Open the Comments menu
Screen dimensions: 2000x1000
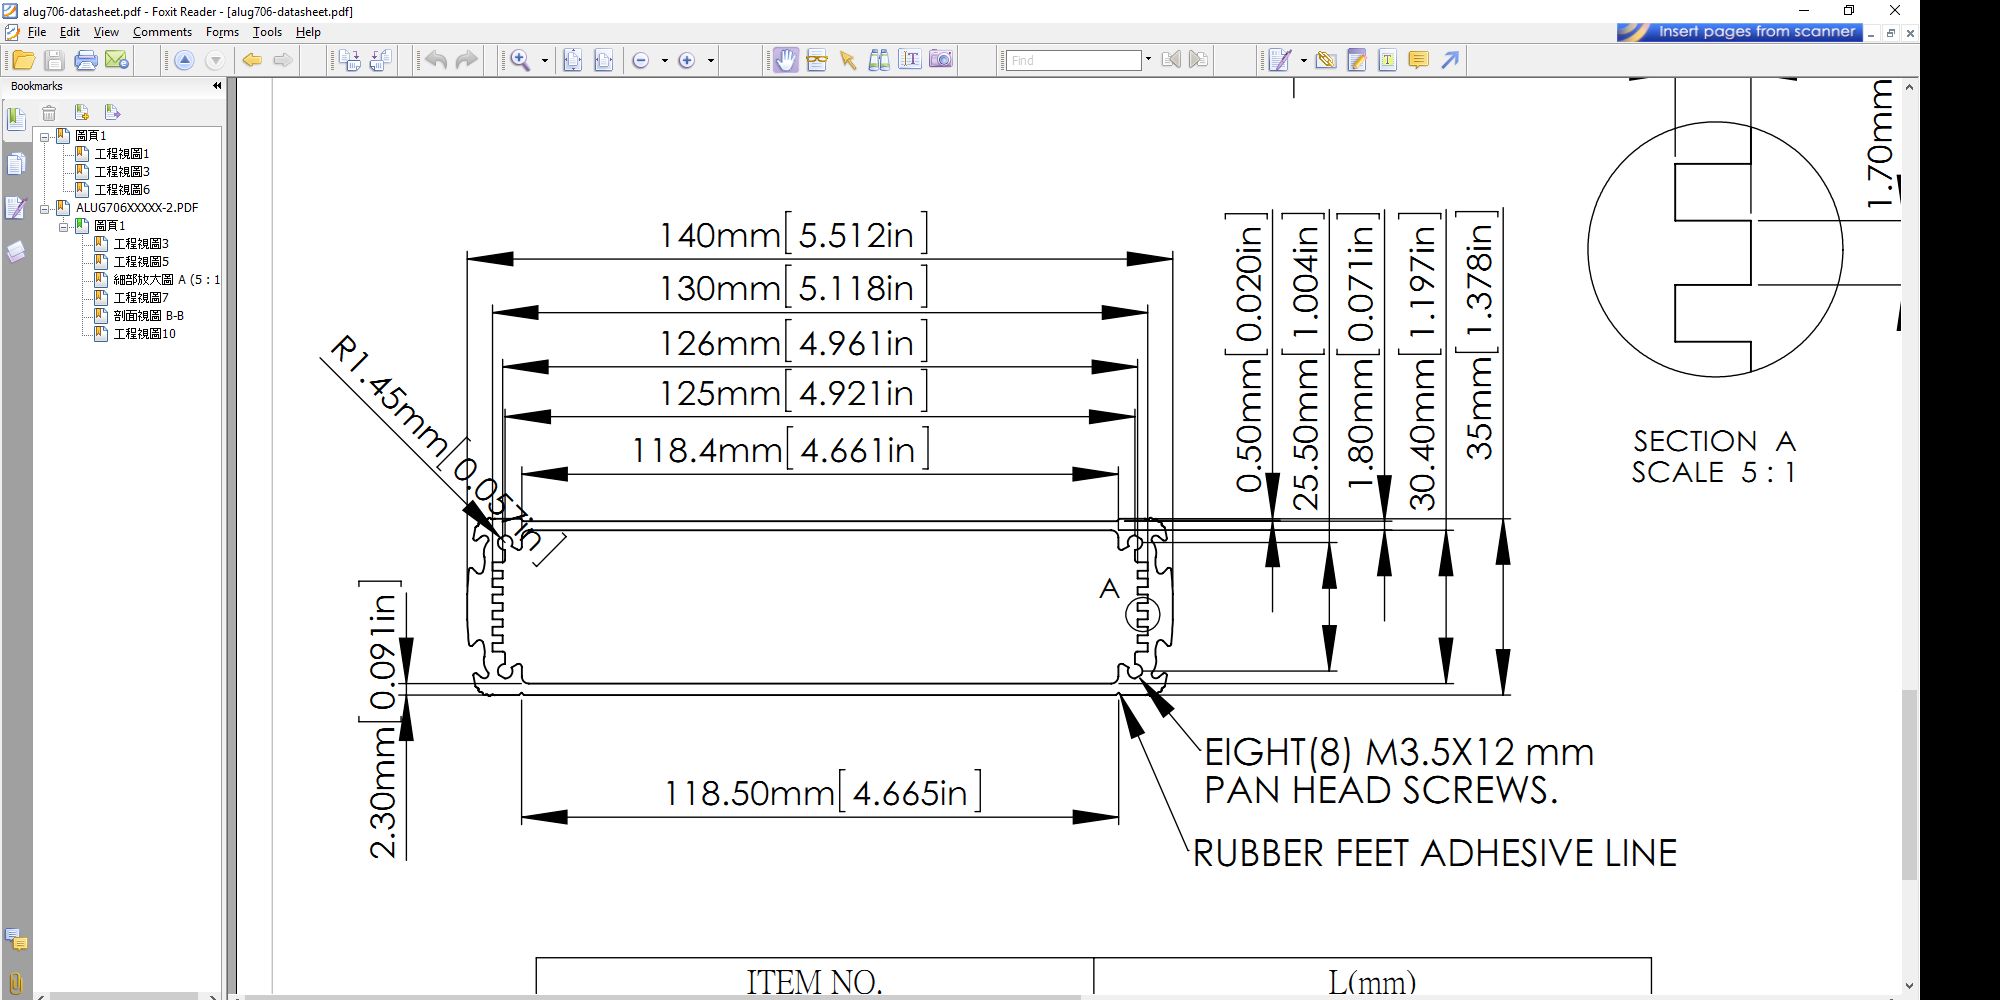tap(162, 32)
